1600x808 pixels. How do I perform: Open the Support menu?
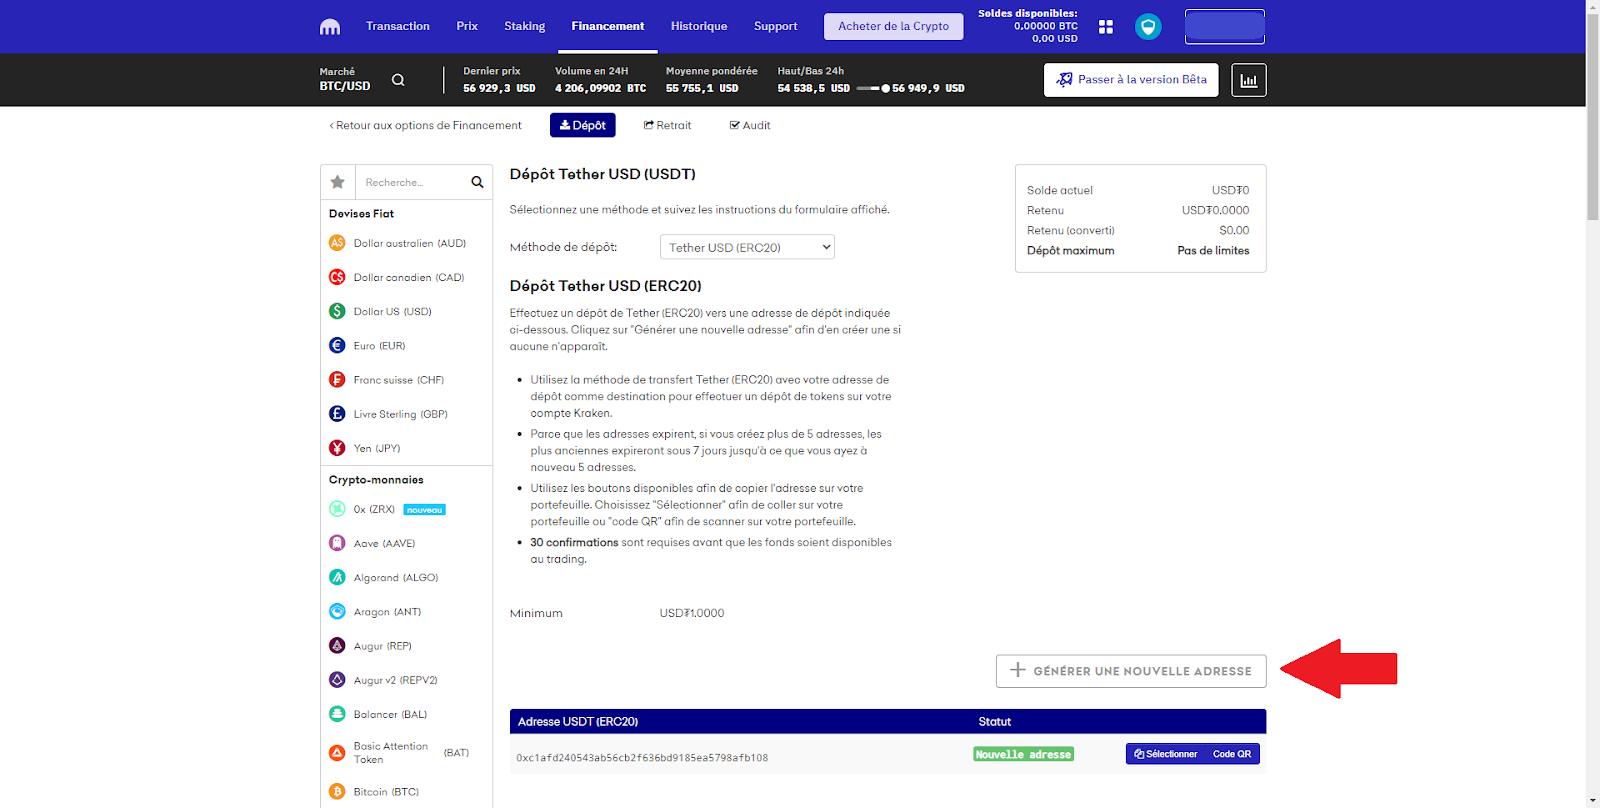[x=776, y=26]
